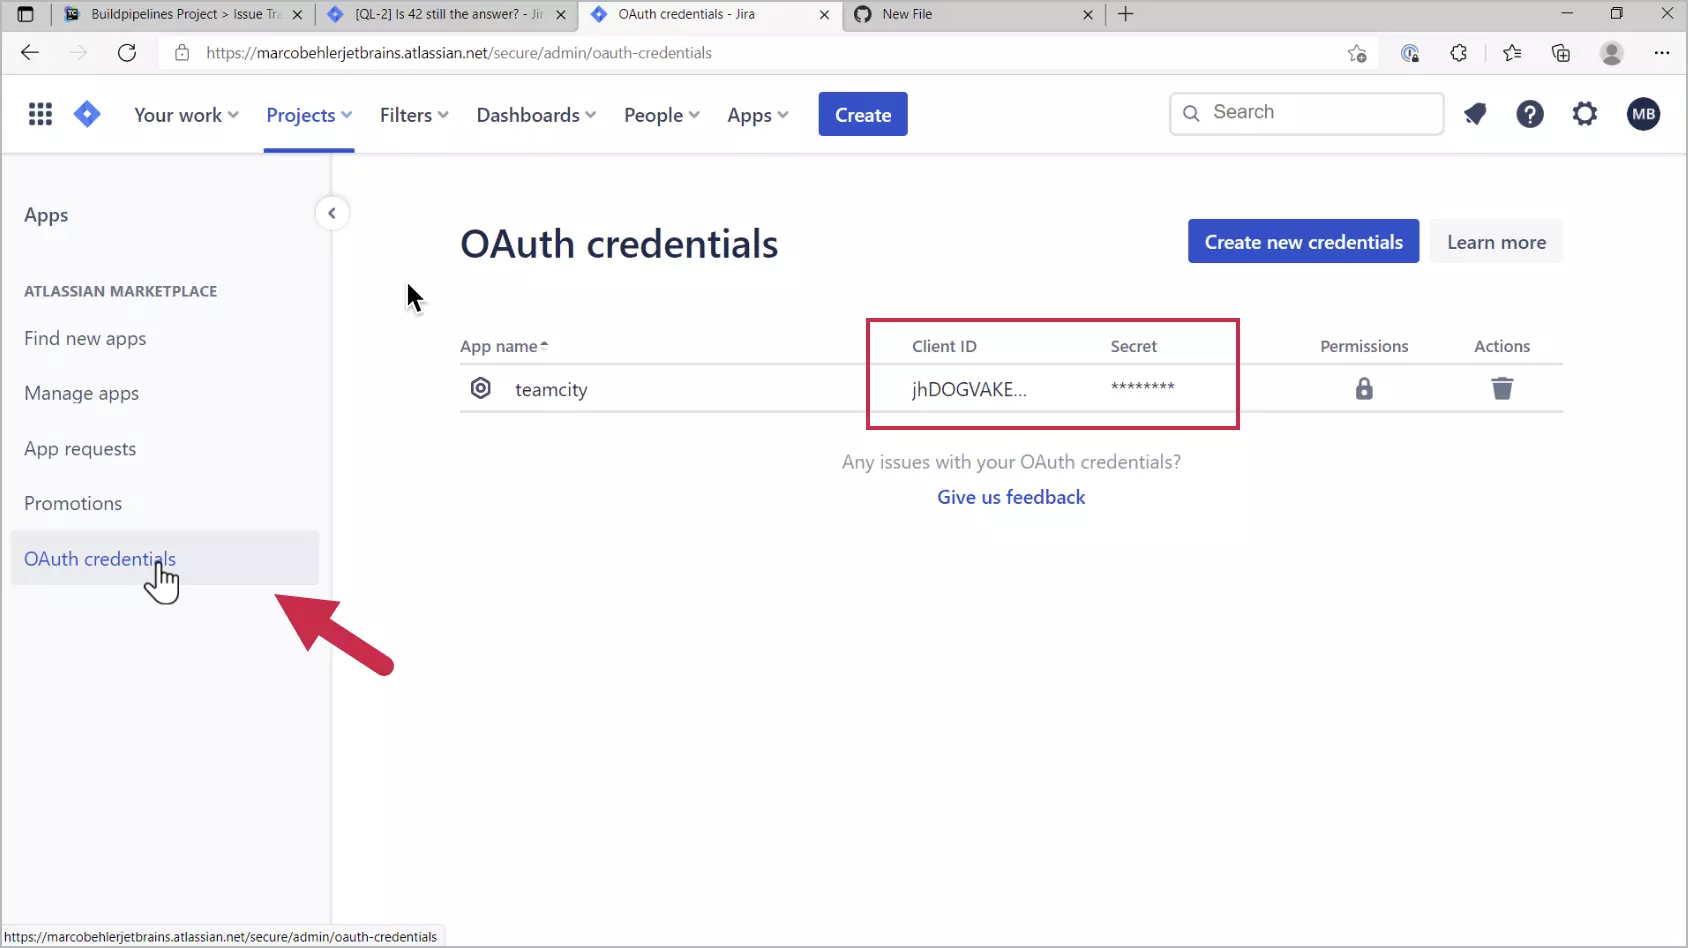Collapse the Apps sidebar with chevron button
The width and height of the screenshot is (1688, 948).
point(332,213)
